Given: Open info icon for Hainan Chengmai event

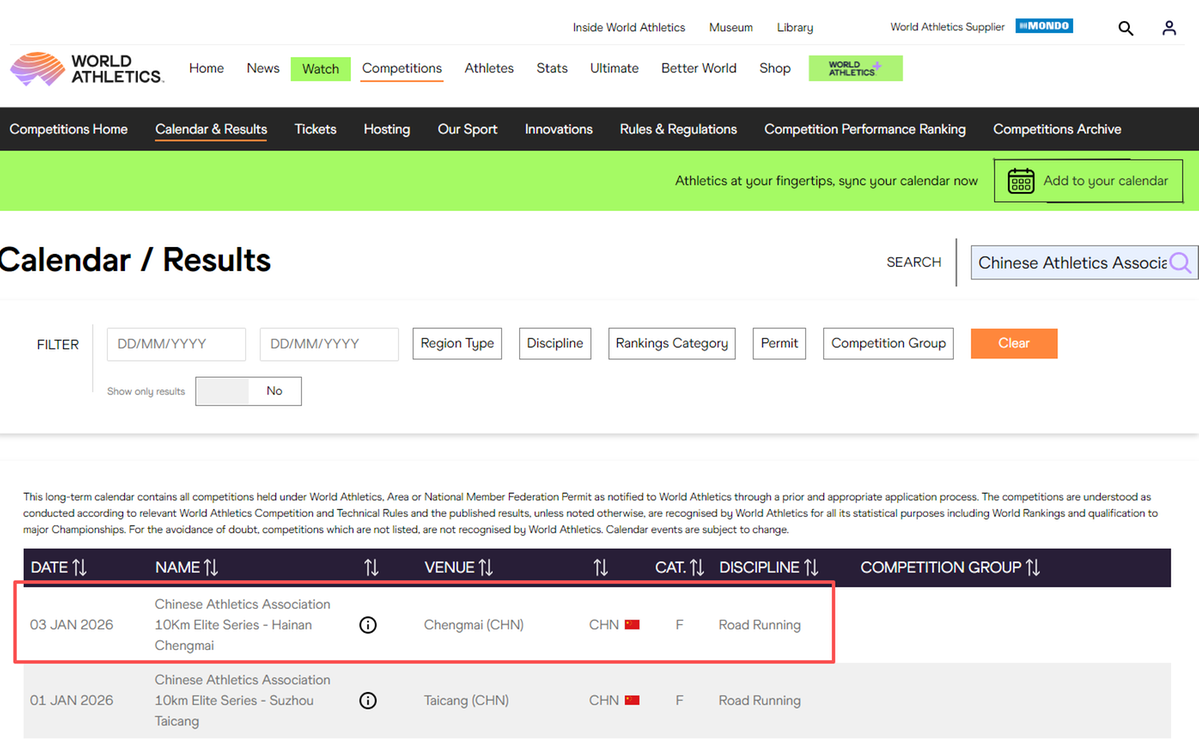Looking at the screenshot, I should click(x=368, y=625).
